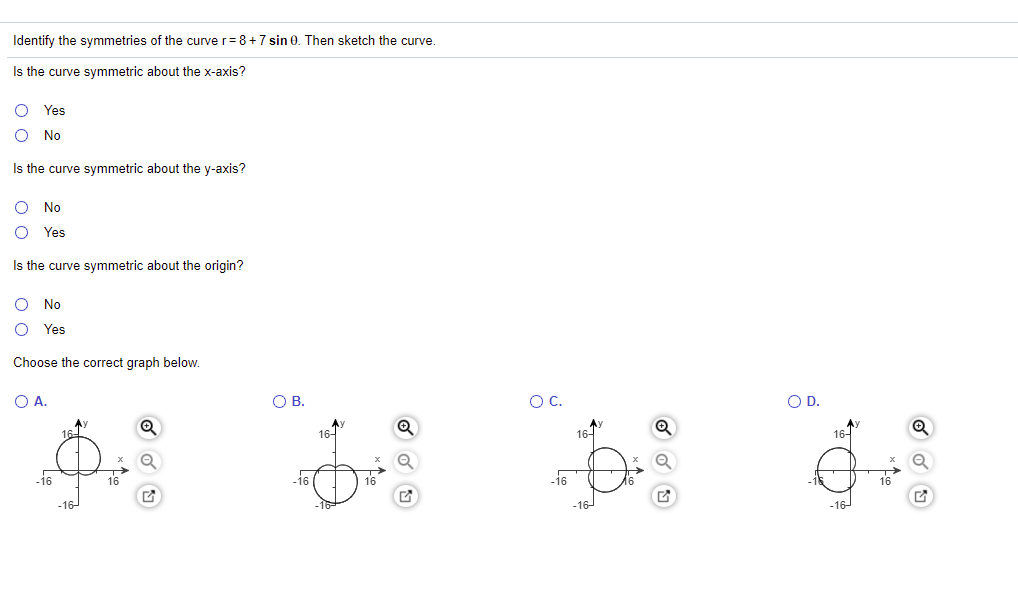1018x612 pixels.
Task: Launch enlarged view of graph B
Action: [x=404, y=496]
